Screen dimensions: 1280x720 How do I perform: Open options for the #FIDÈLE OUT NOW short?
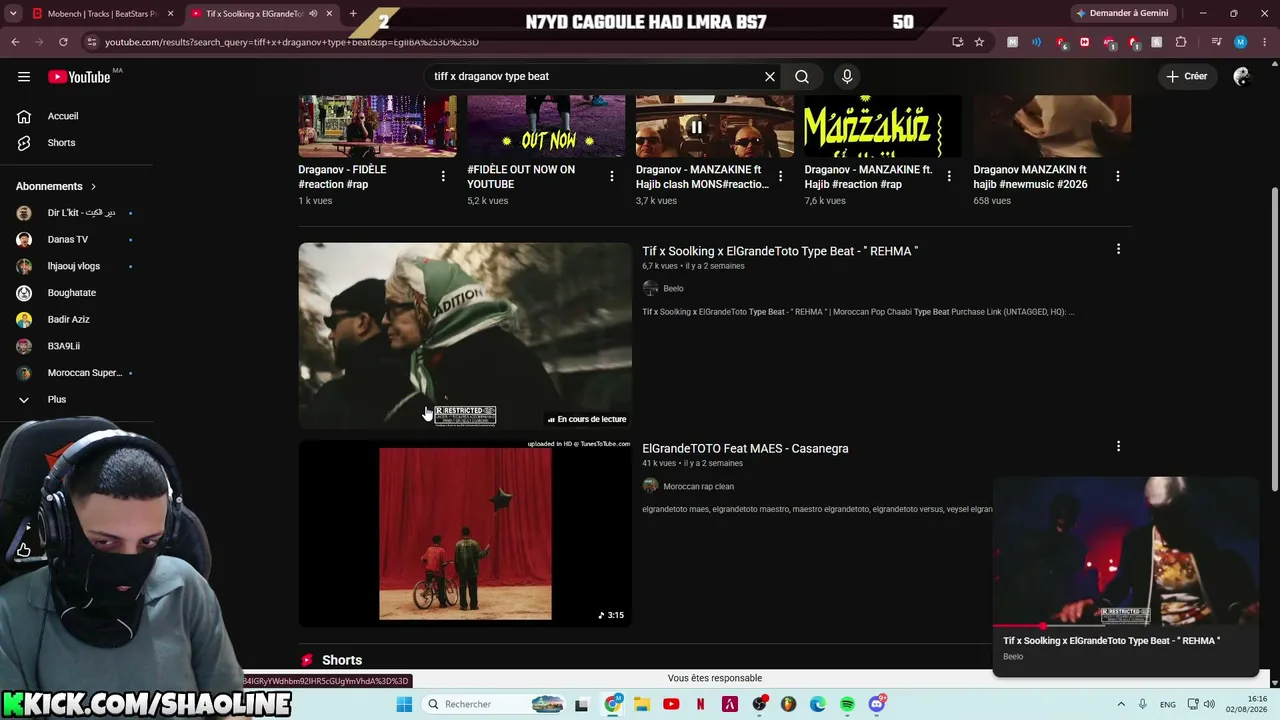click(x=612, y=176)
